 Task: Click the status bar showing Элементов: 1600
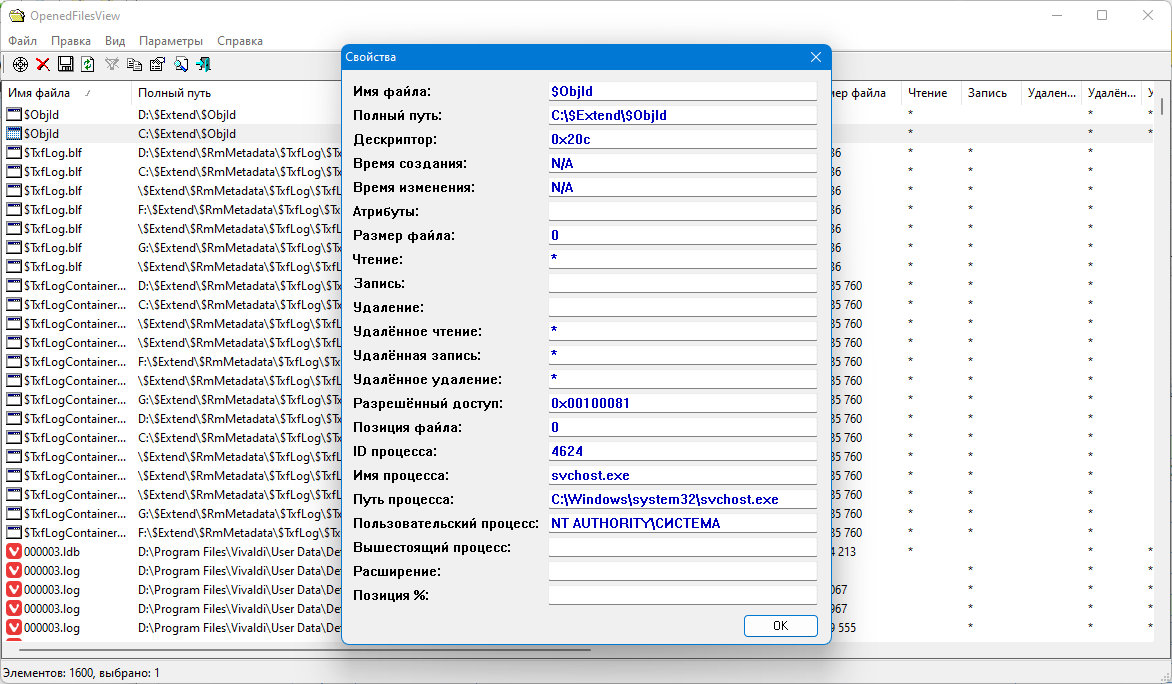point(80,673)
